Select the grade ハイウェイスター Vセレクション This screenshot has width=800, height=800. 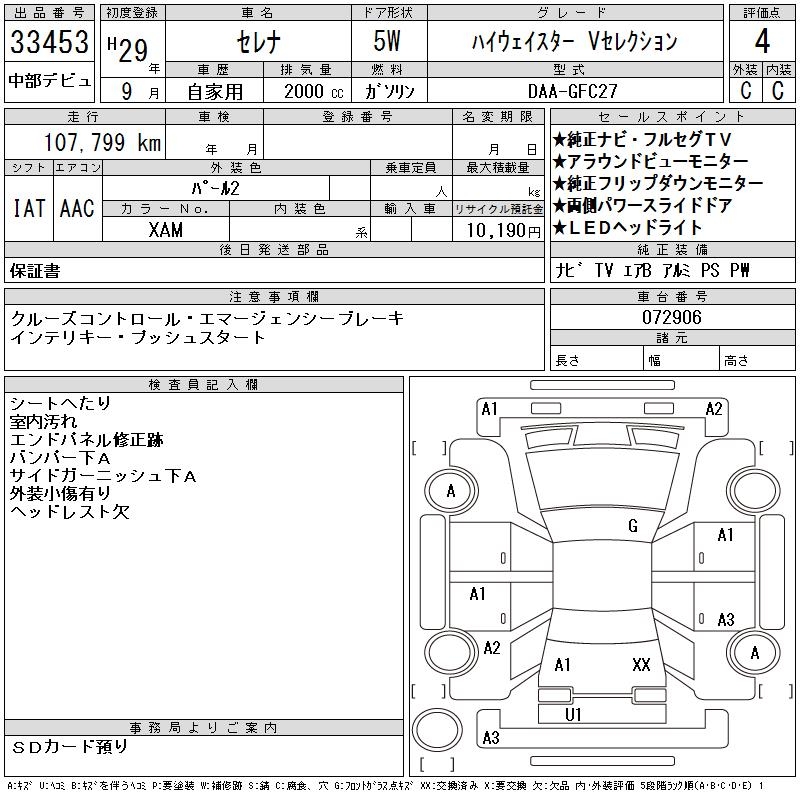574,41
